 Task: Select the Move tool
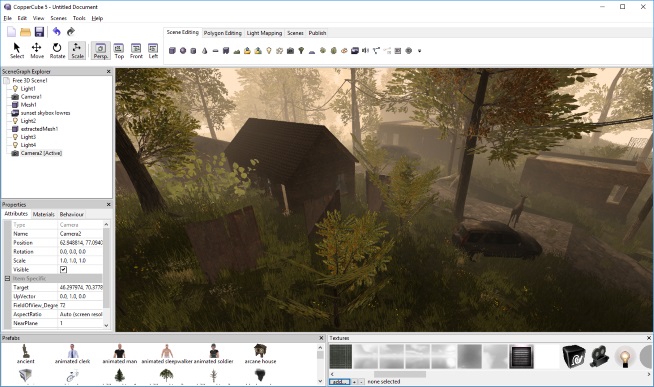pyautogui.click(x=37, y=50)
